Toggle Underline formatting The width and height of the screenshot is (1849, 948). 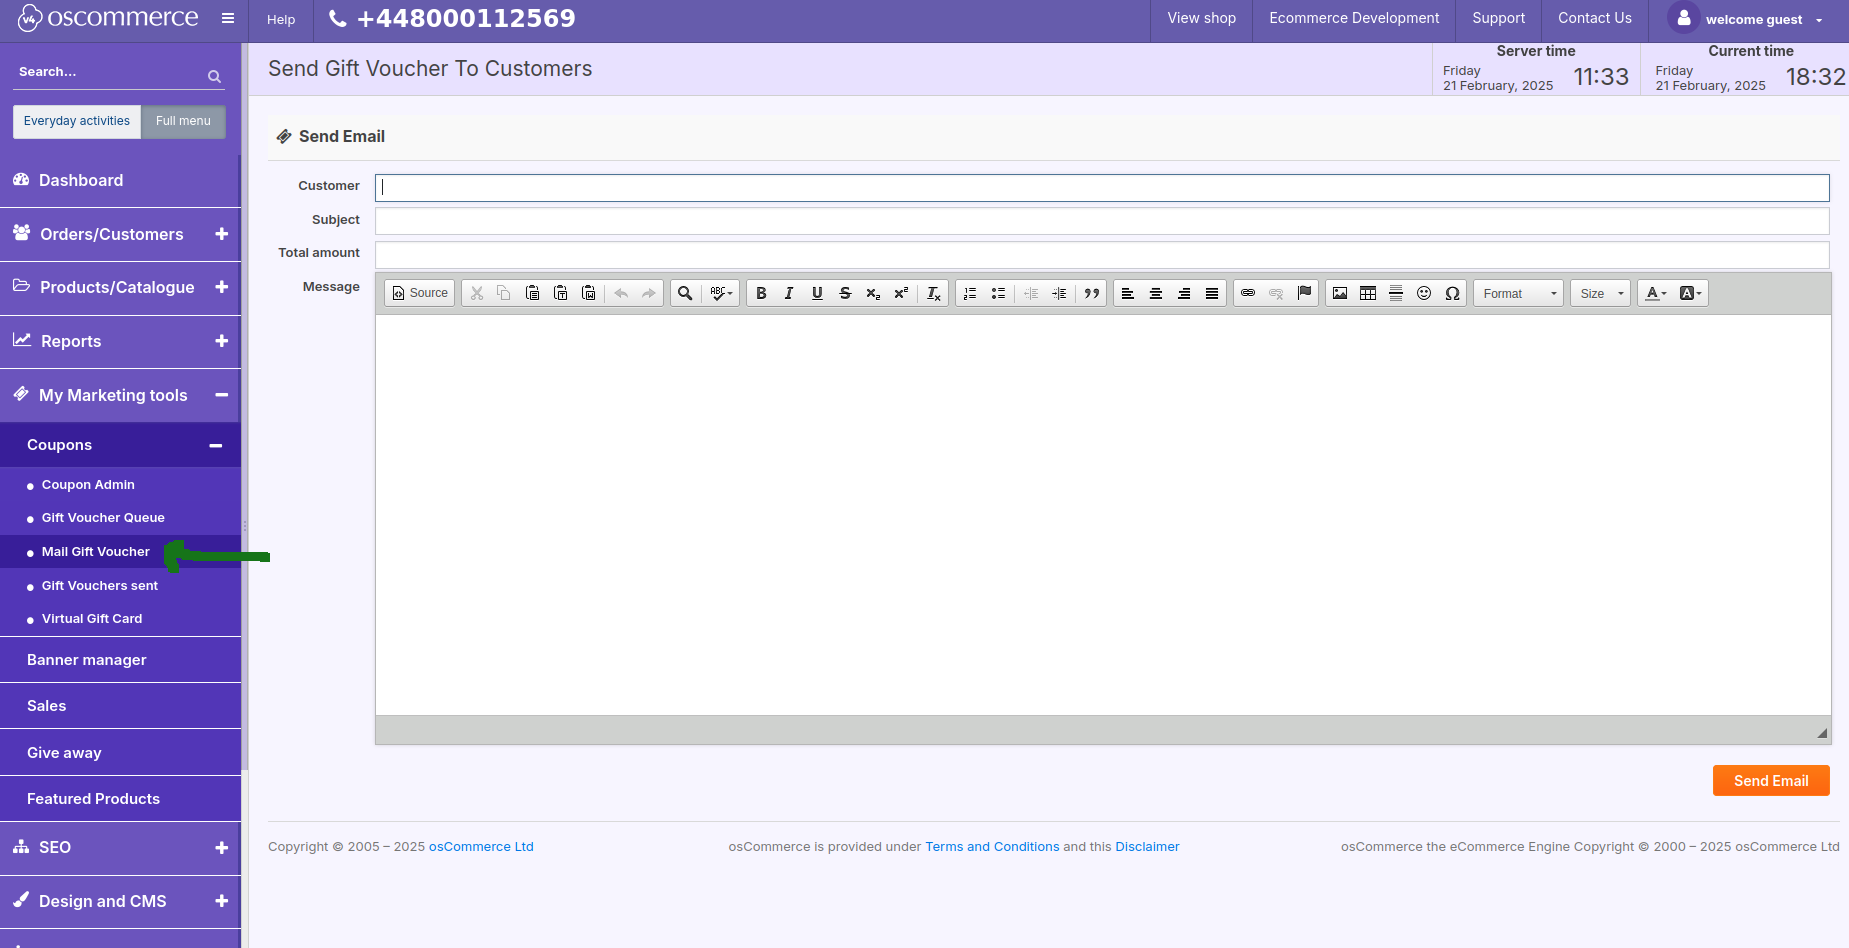tap(817, 293)
